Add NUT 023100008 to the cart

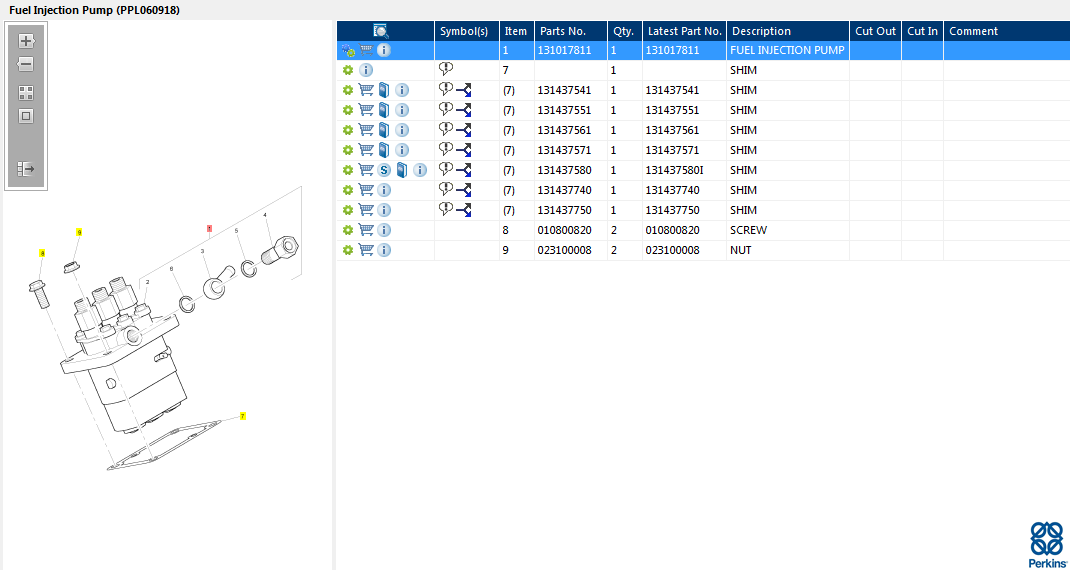coord(366,250)
